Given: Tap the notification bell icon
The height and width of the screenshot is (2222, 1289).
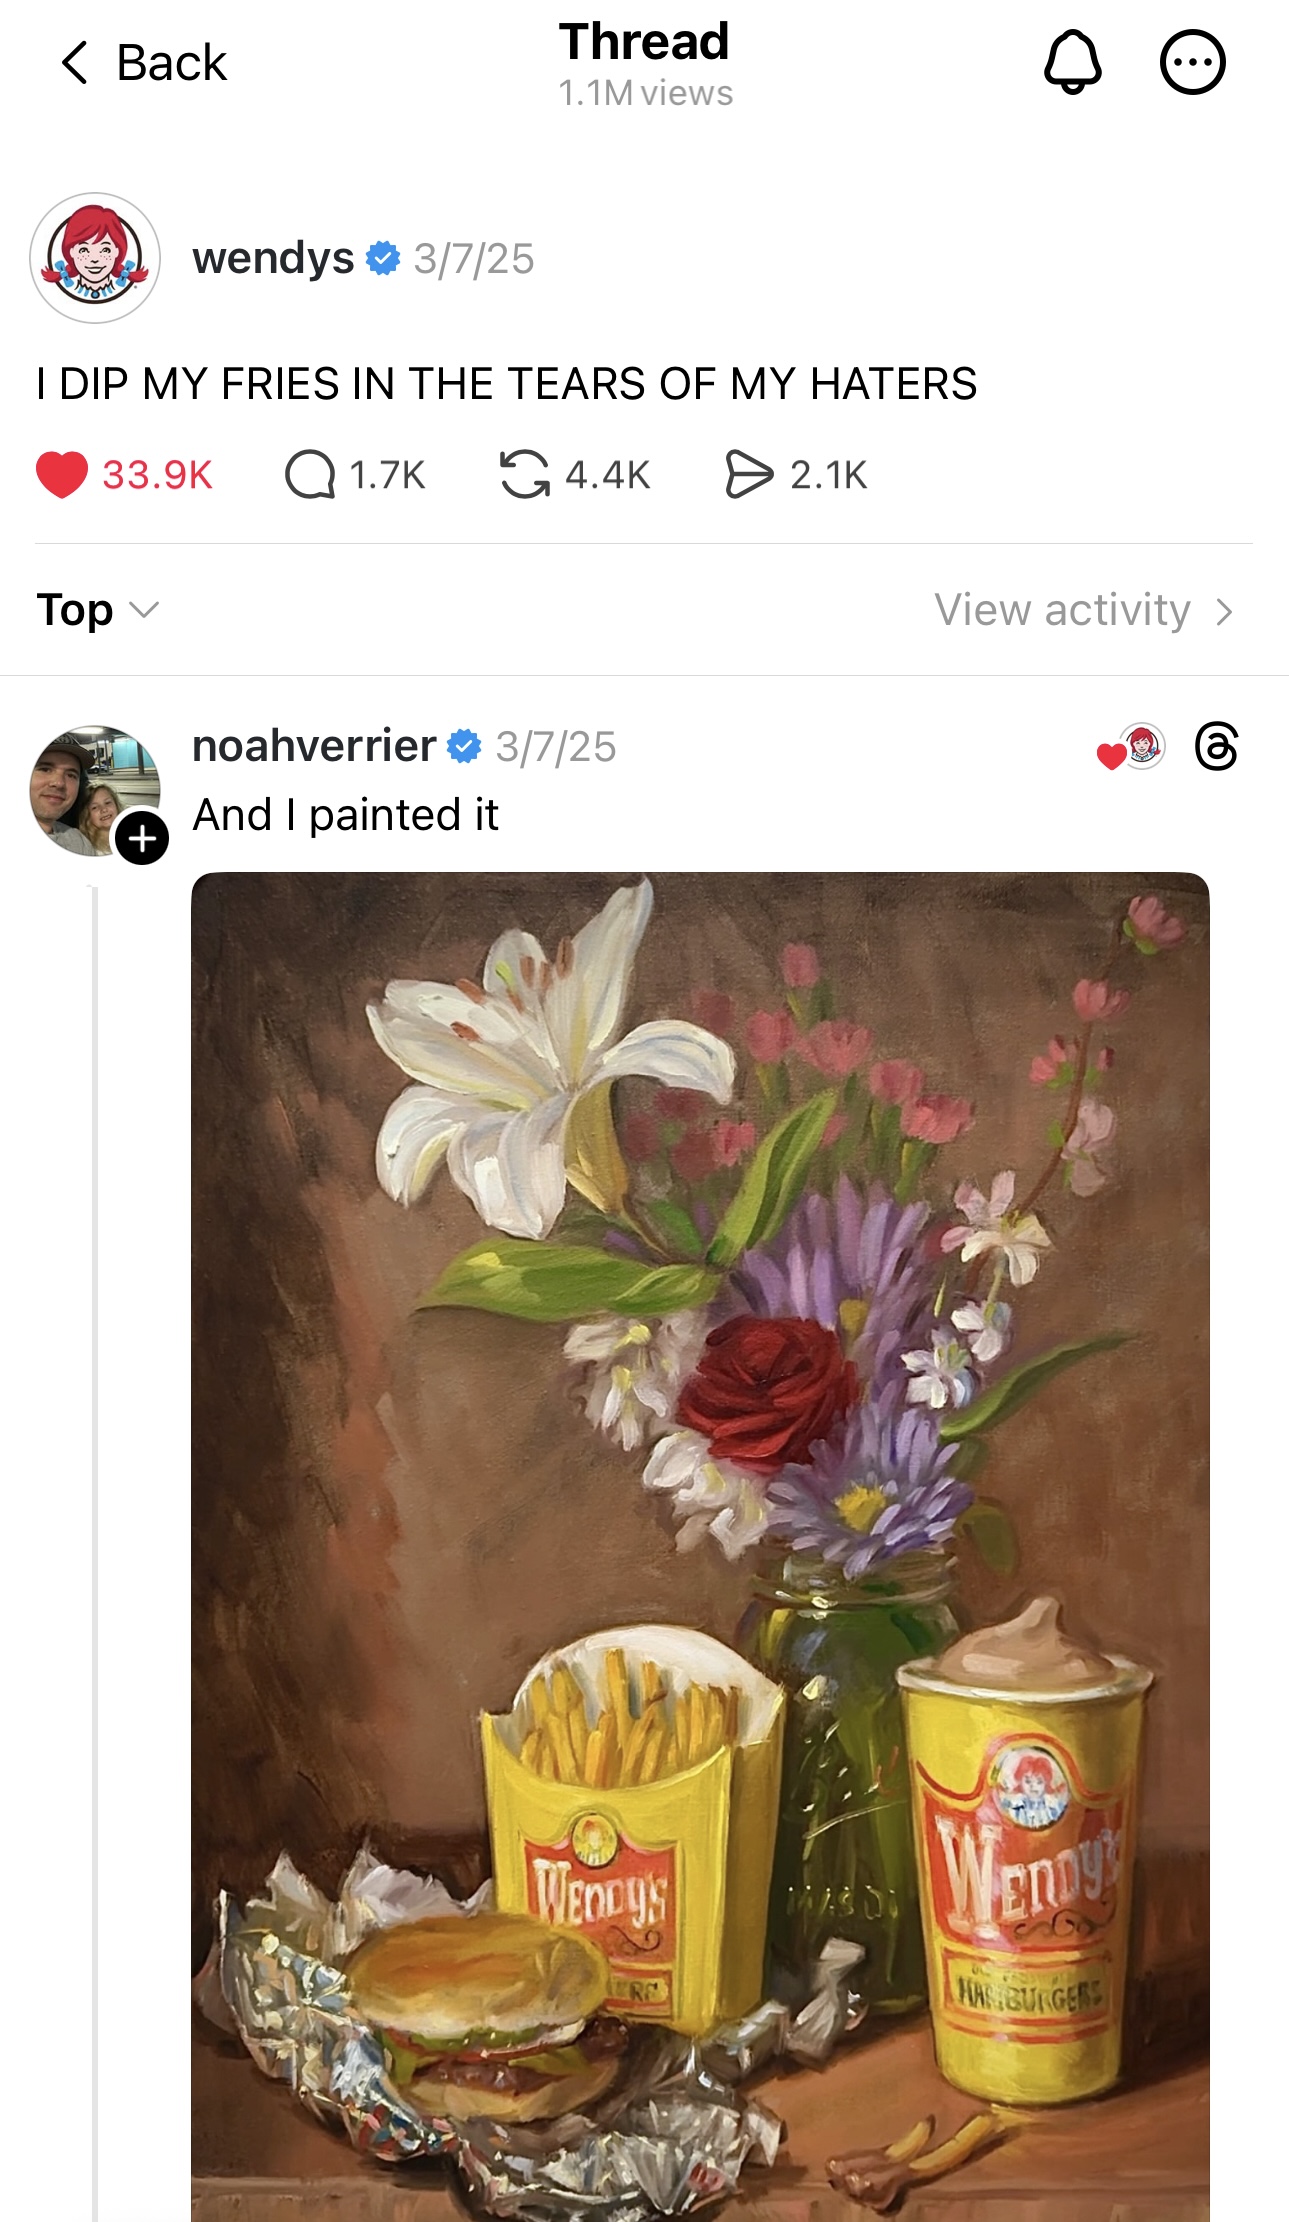Looking at the screenshot, I should click(1072, 62).
